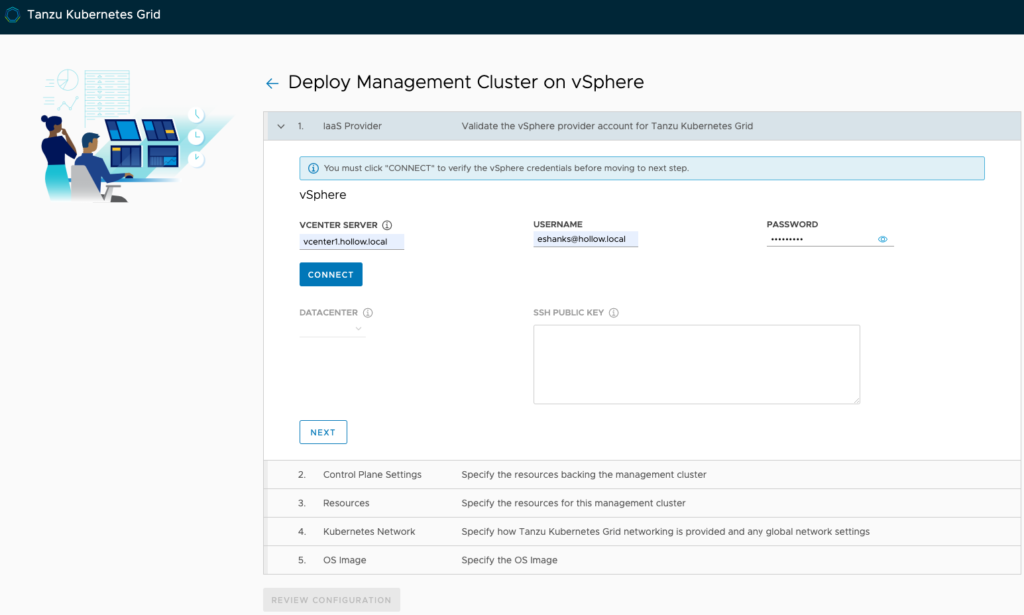This screenshot has width=1024, height=615.
Task: Click into the vCenter Server field
Action: (351, 242)
